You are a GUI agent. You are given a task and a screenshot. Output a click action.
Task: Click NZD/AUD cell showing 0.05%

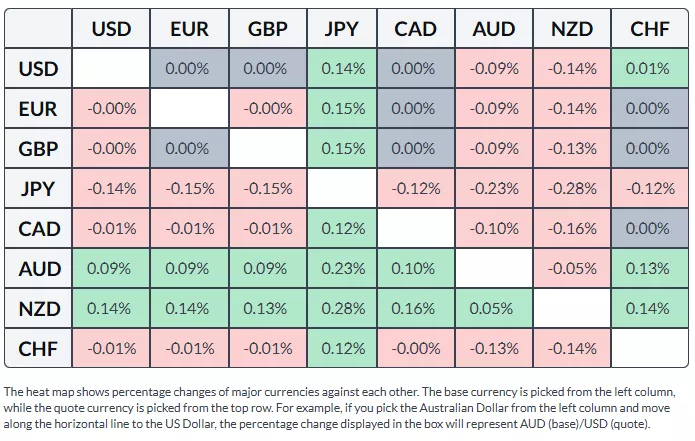494,309
